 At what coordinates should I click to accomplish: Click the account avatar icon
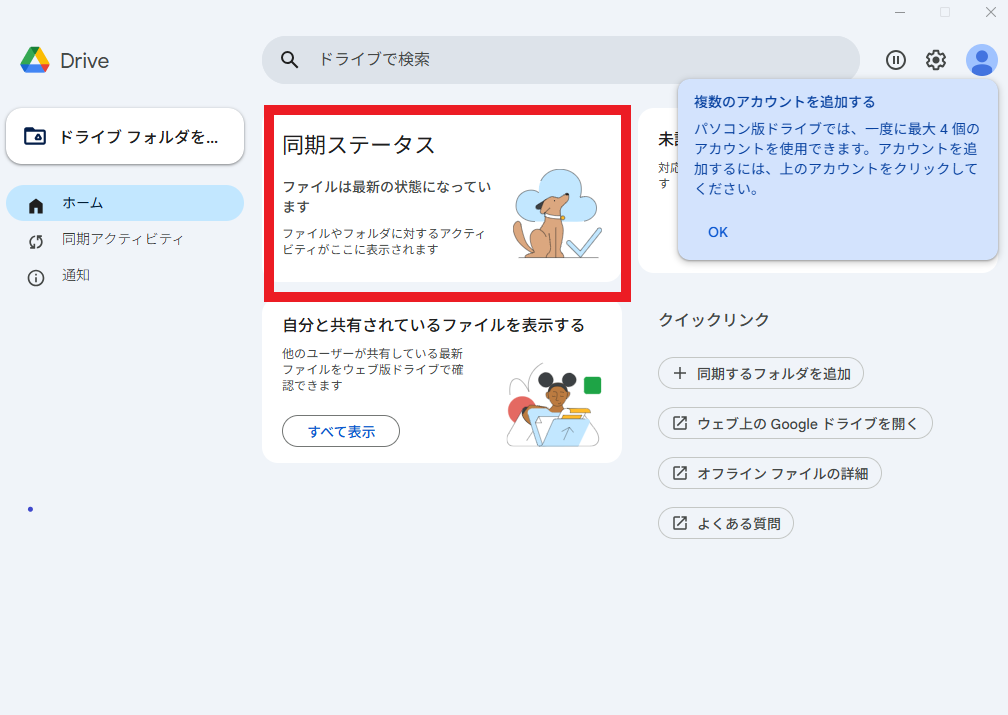point(979,60)
